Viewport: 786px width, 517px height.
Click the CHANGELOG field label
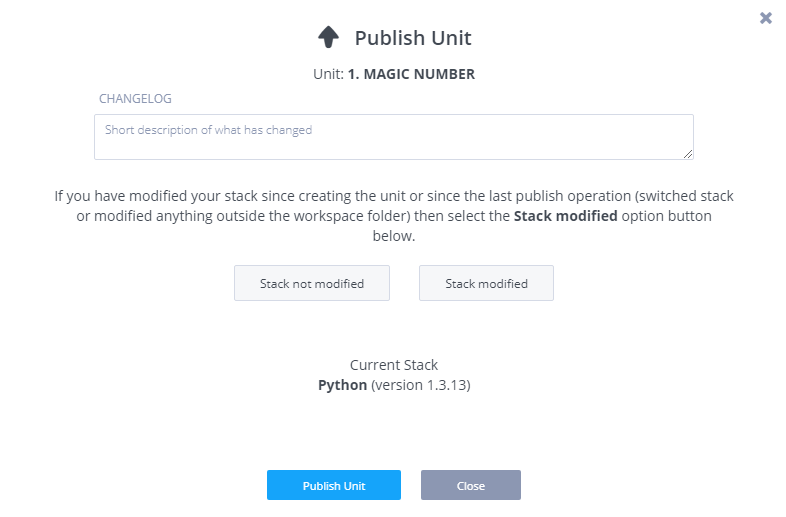(x=135, y=99)
